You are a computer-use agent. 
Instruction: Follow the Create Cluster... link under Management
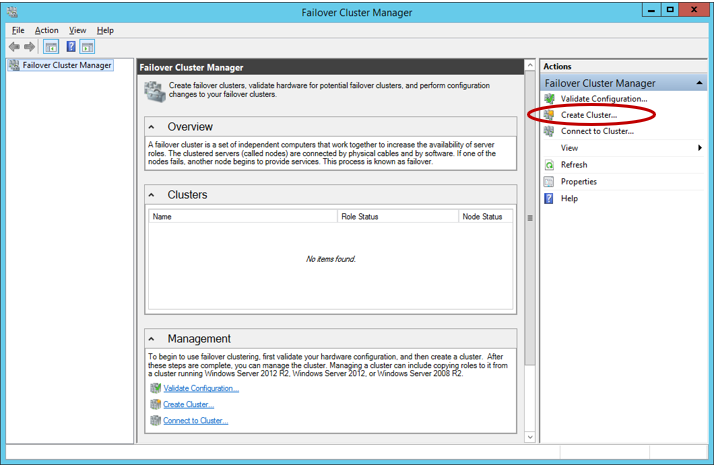[189, 404]
